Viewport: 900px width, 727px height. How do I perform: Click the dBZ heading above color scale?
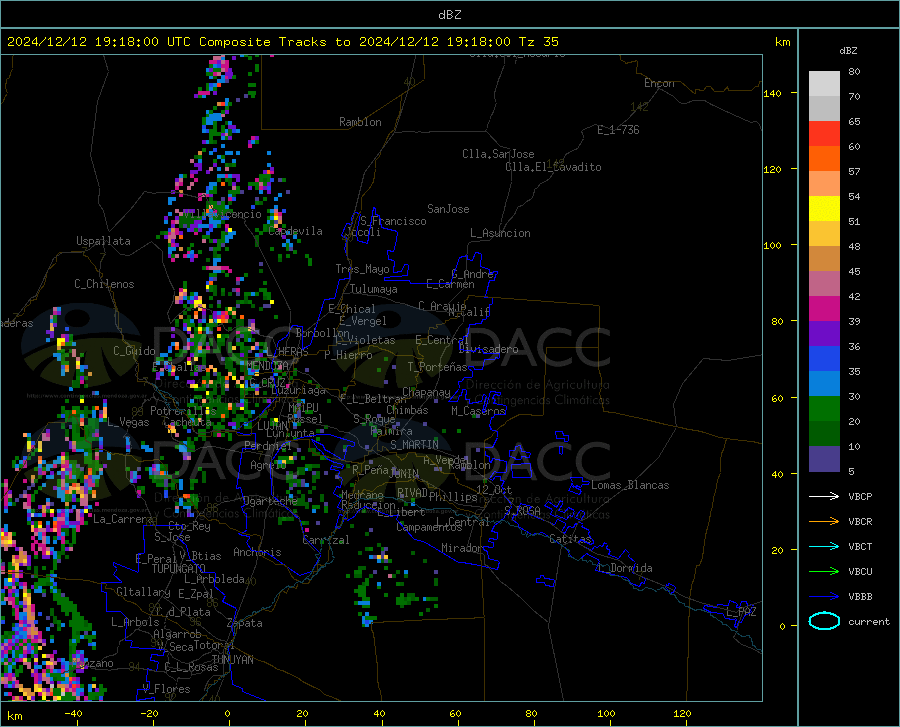coord(848,50)
